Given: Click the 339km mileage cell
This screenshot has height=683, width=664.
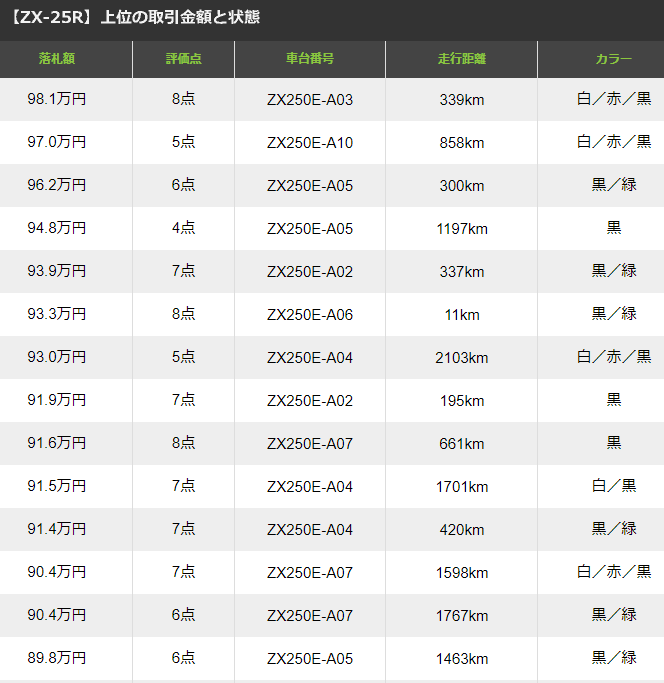Looking at the screenshot, I should (x=461, y=99).
